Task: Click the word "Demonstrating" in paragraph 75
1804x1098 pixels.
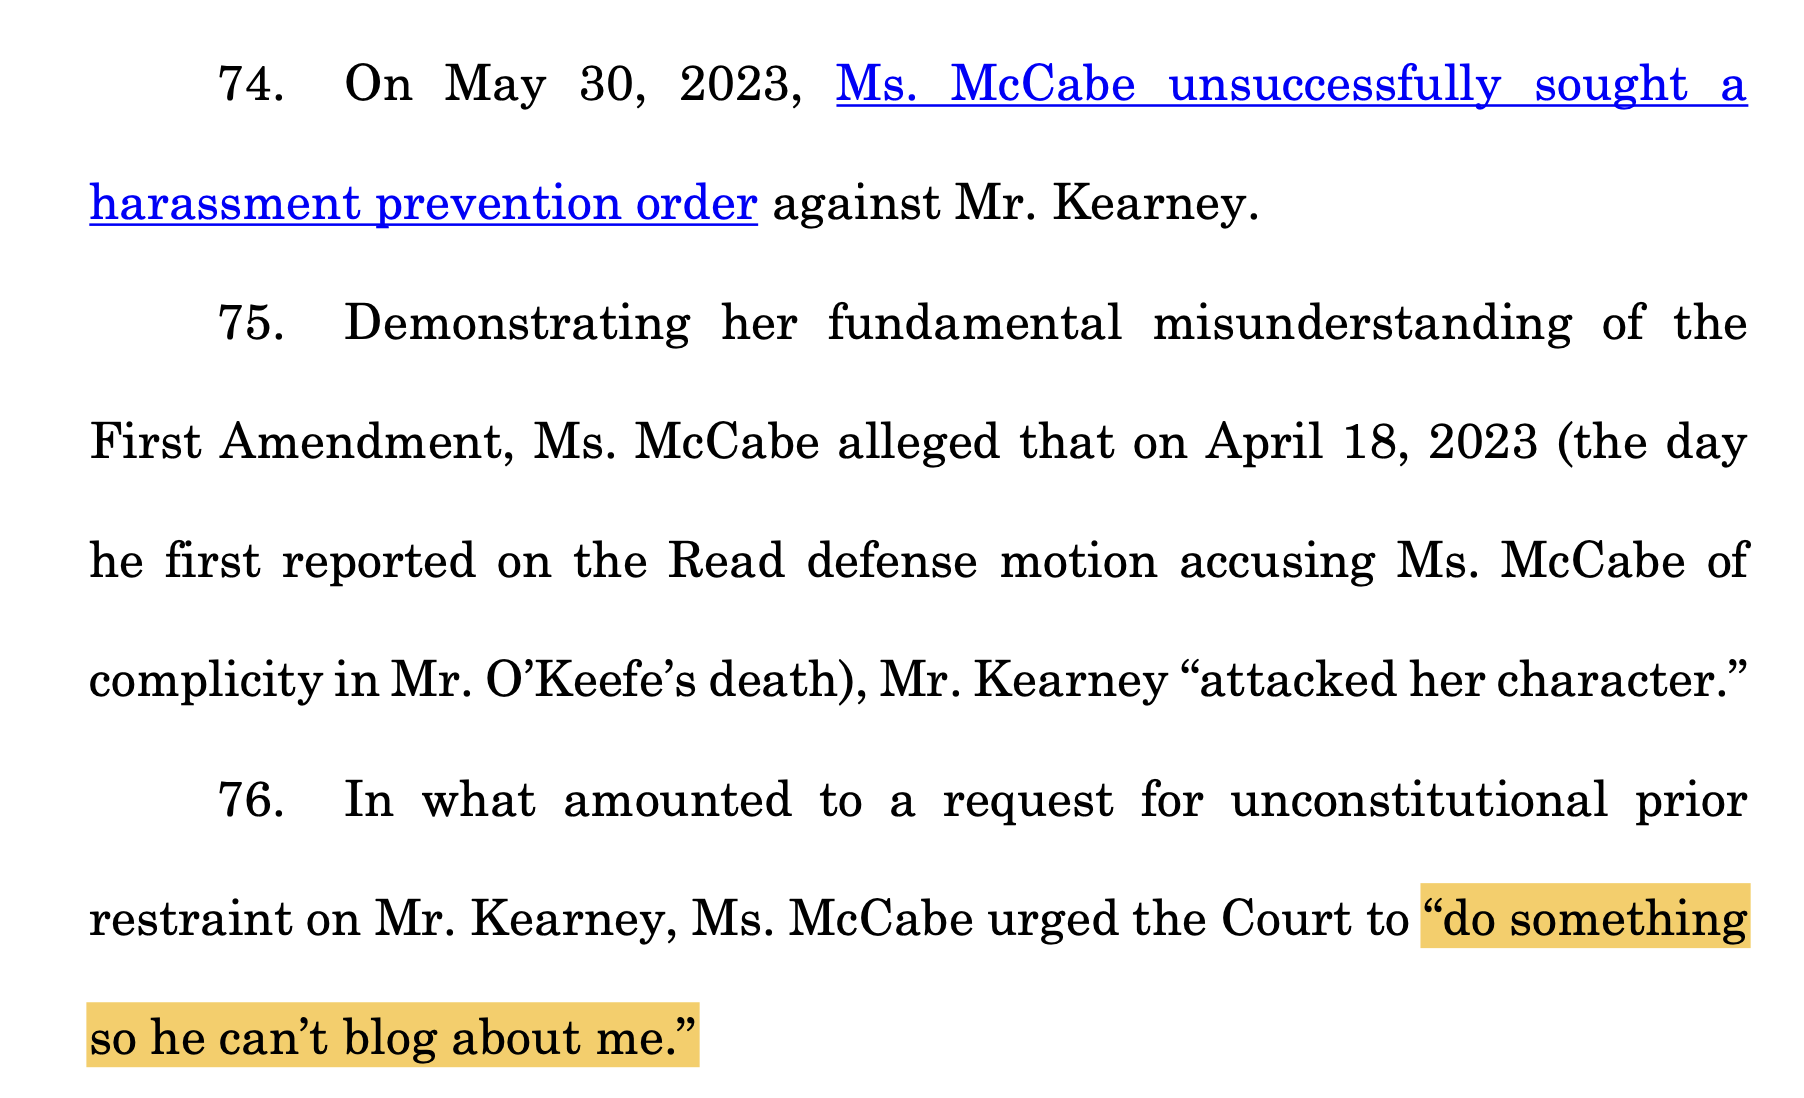Action: coord(517,324)
